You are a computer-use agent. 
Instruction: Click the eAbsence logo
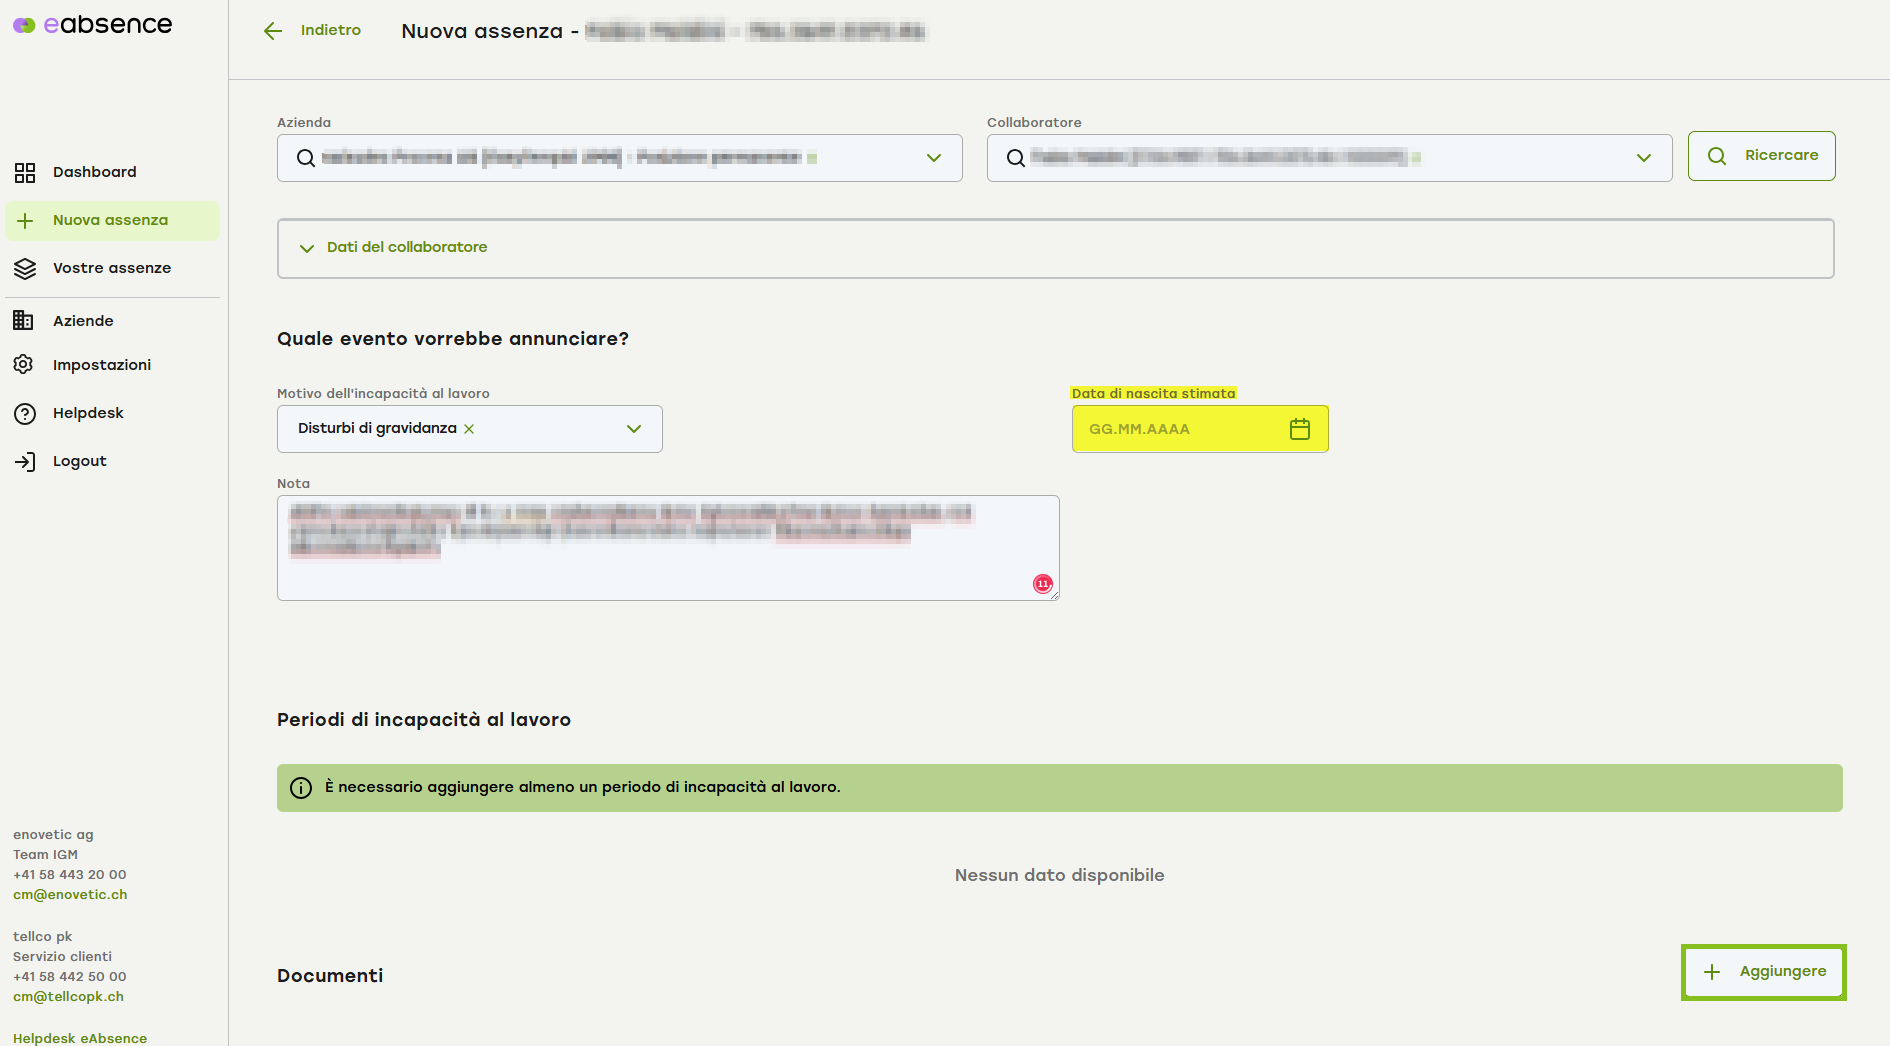[92, 25]
